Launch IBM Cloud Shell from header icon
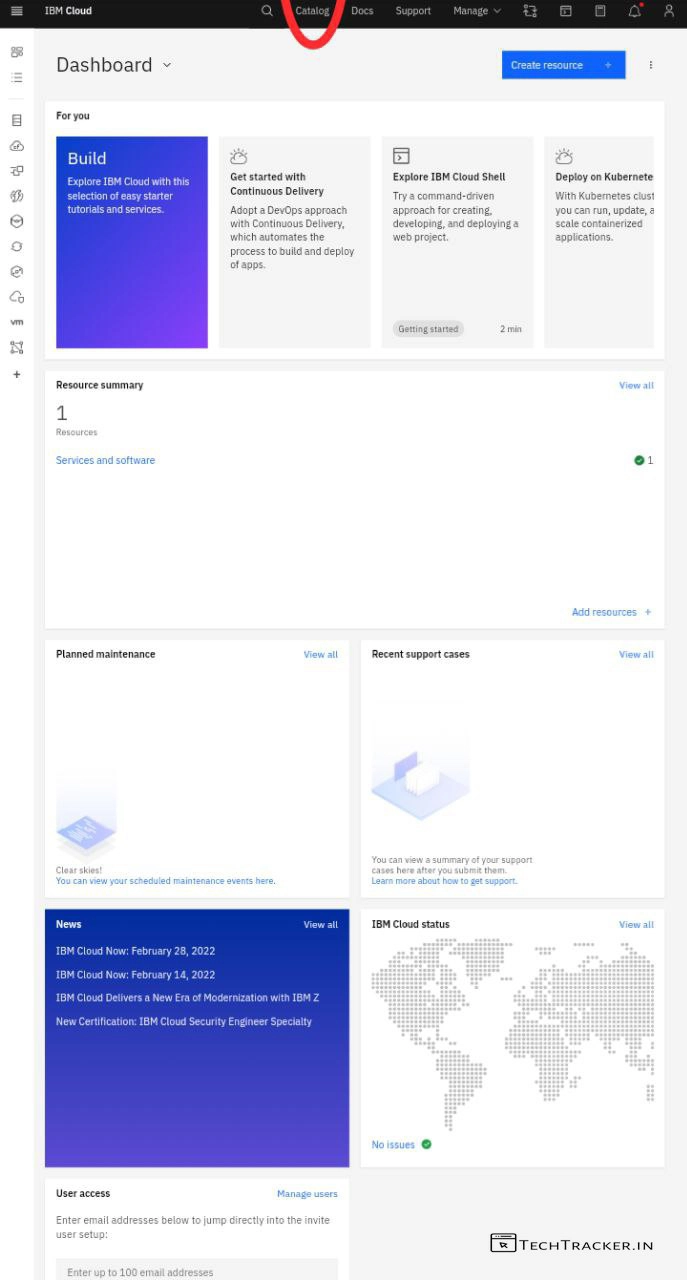Image resolution: width=687 pixels, height=1280 pixels. 565,11
